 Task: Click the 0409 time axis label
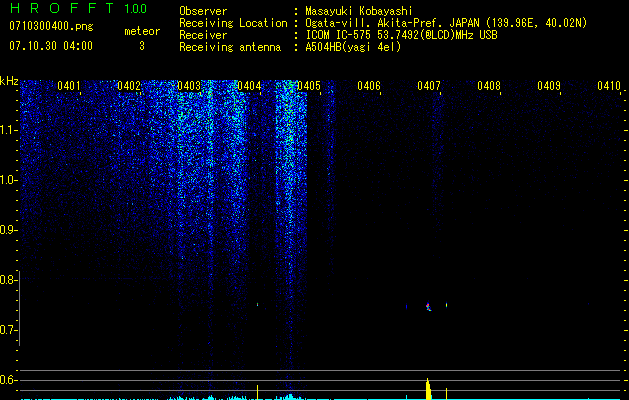tap(549, 86)
